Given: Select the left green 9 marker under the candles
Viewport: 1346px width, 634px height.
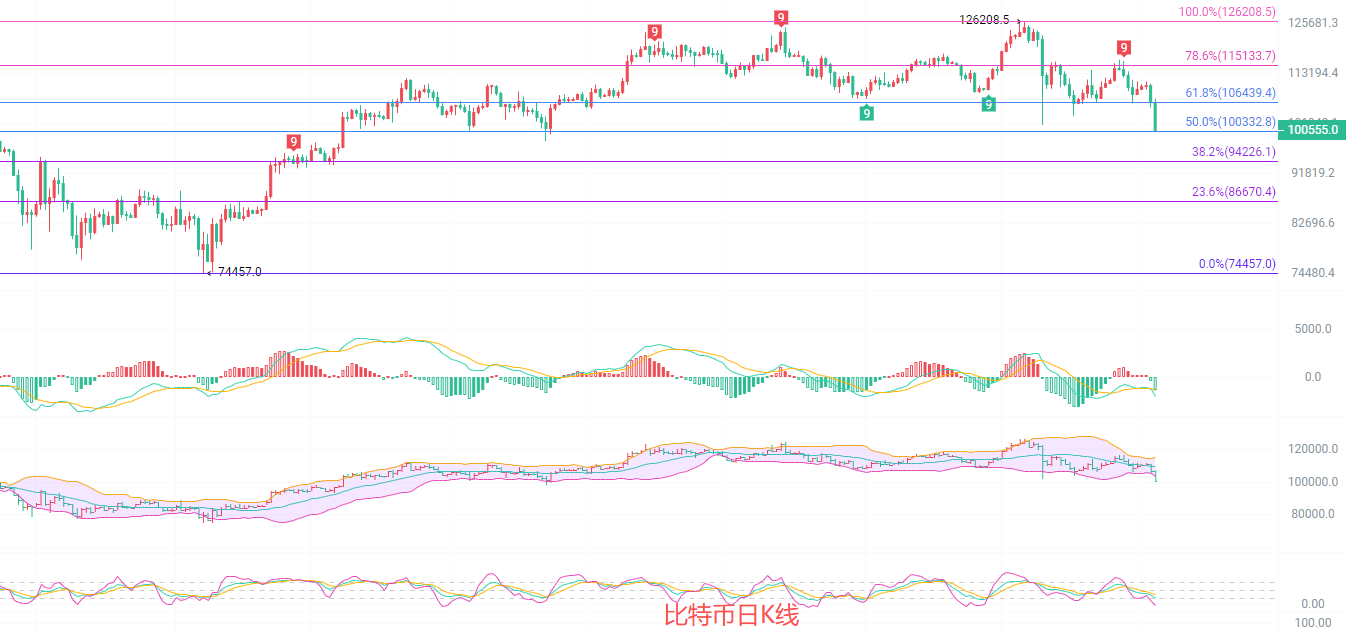Looking at the screenshot, I should point(866,113).
